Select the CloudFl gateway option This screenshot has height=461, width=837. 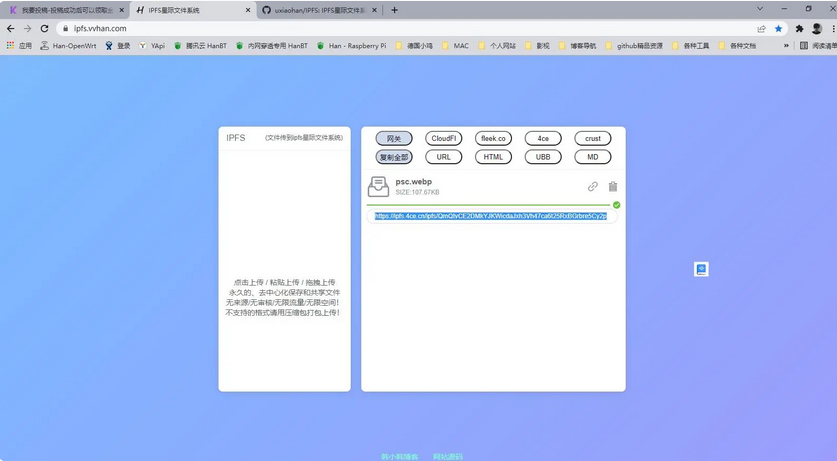[x=443, y=139]
